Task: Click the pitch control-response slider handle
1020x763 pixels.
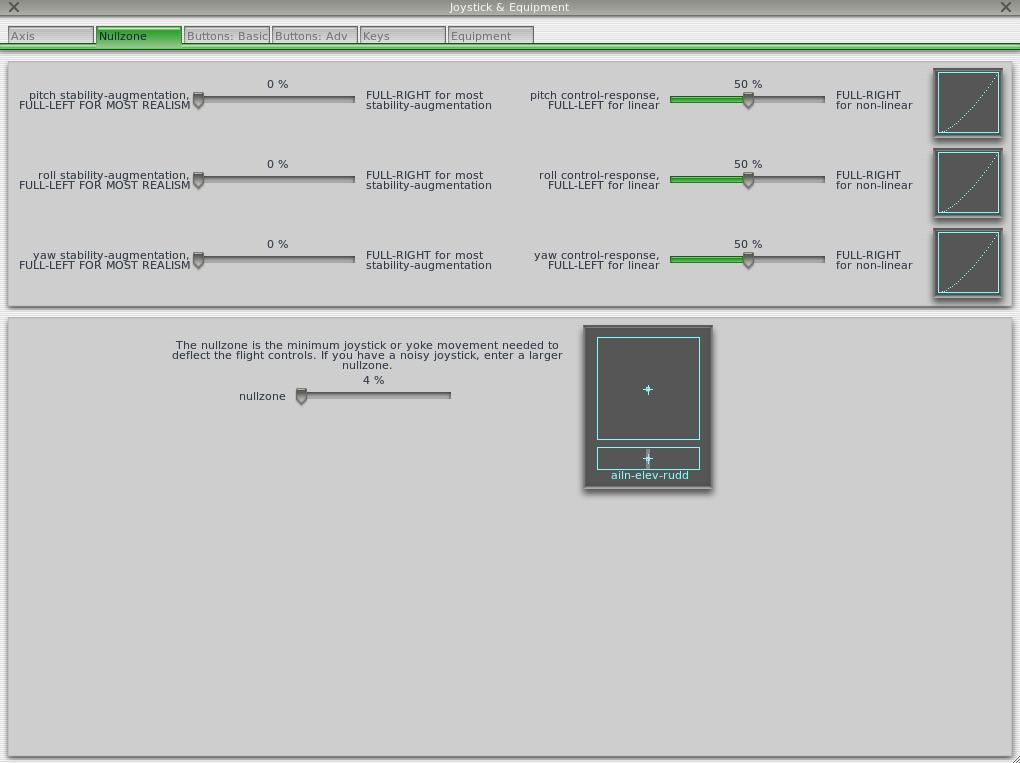Action: (x=748, y=100)
